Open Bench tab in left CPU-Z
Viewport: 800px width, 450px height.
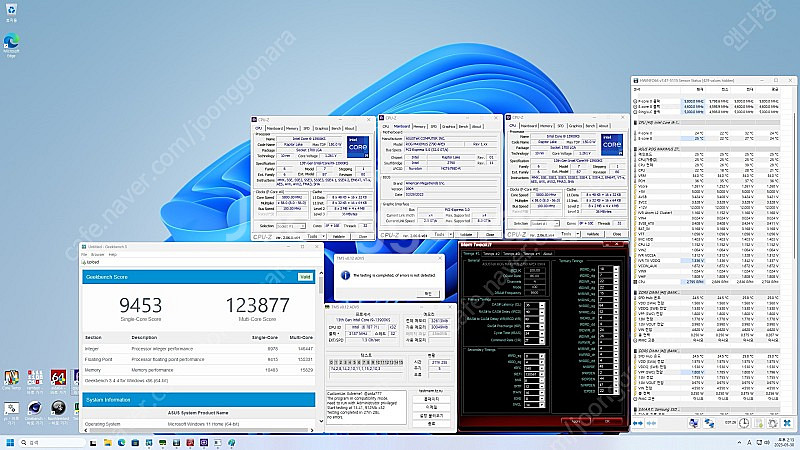(x=336, y=128)
